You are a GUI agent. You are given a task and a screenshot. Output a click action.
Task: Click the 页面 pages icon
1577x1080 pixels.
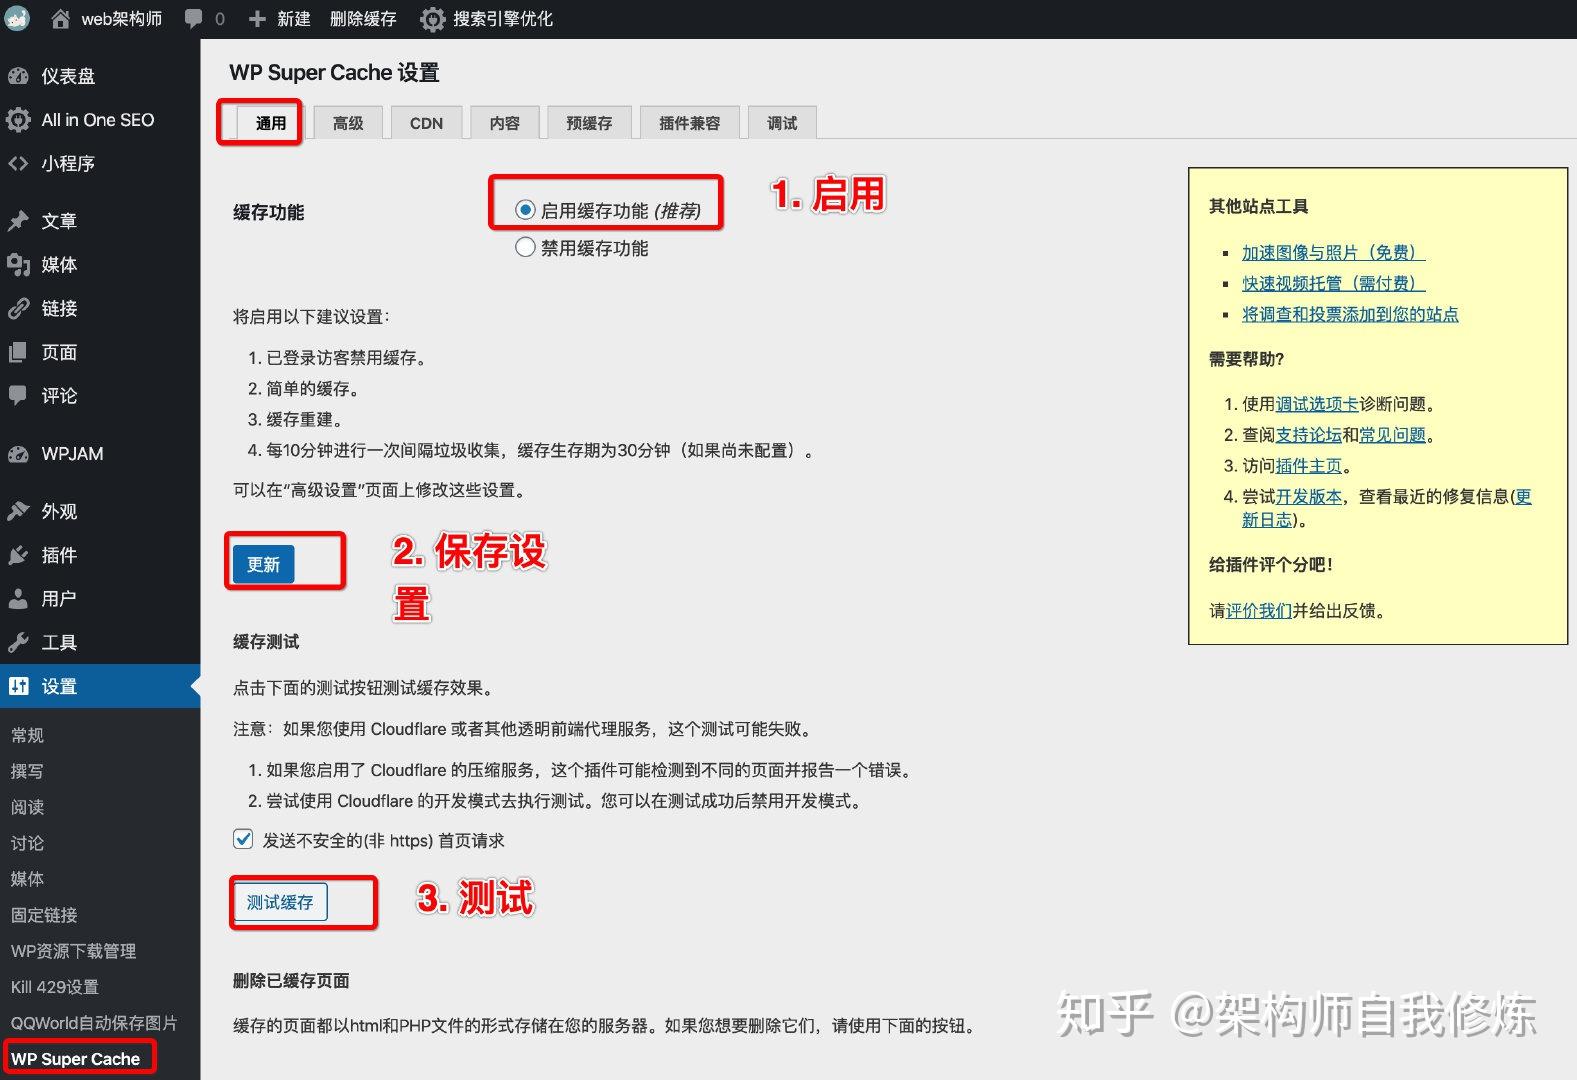(x=18, y=352)
